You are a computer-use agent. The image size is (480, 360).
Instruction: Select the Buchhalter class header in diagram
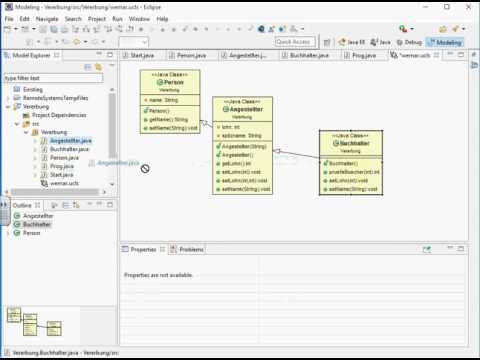[x=351, y=143]
